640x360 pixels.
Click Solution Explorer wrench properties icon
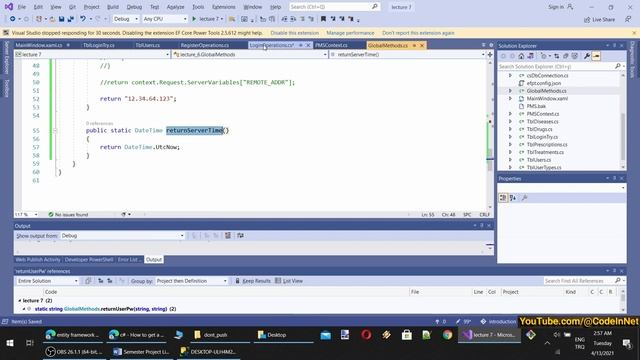(587, 56)
